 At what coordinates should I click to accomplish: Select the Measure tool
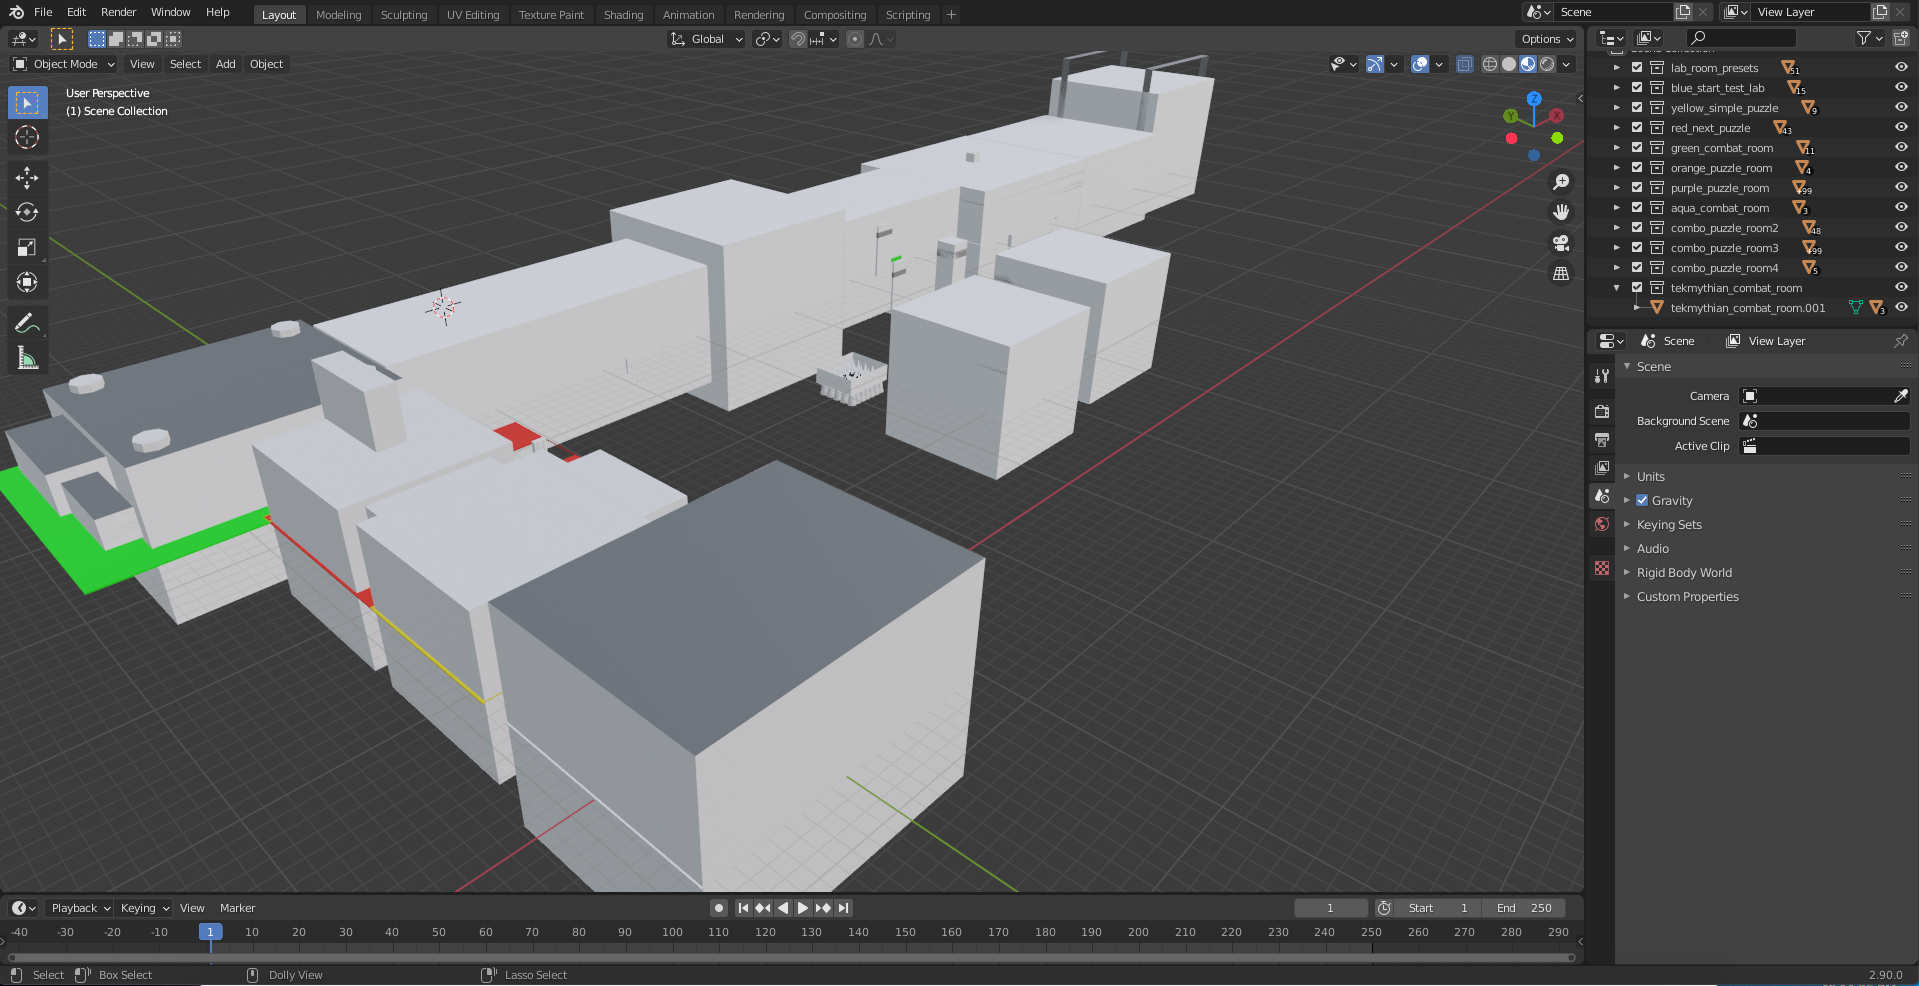point(27,358)
